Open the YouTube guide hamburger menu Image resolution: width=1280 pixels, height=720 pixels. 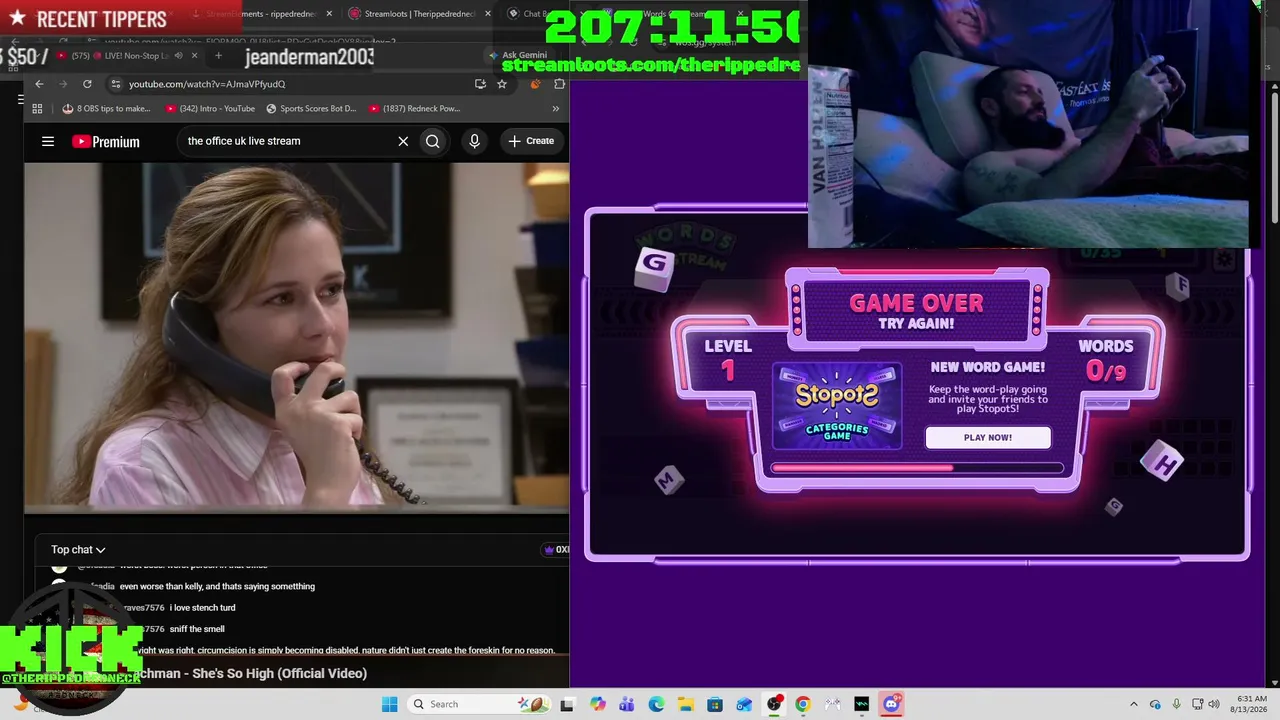(x=48, y=141)
